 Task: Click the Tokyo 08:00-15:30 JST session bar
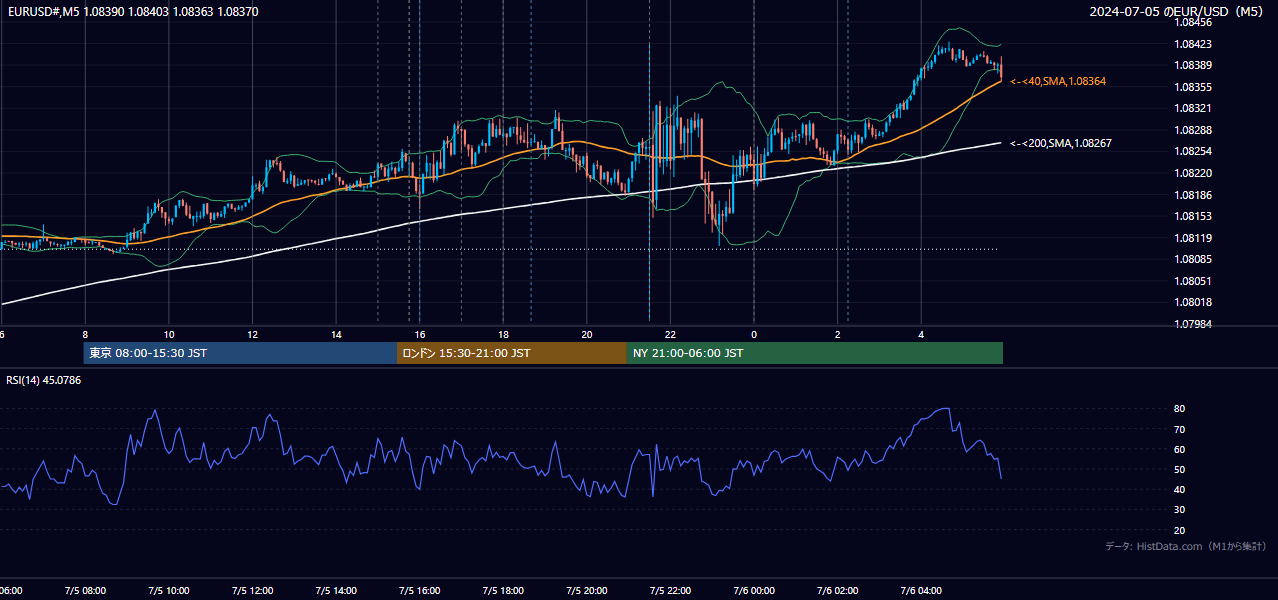point(240,353)
